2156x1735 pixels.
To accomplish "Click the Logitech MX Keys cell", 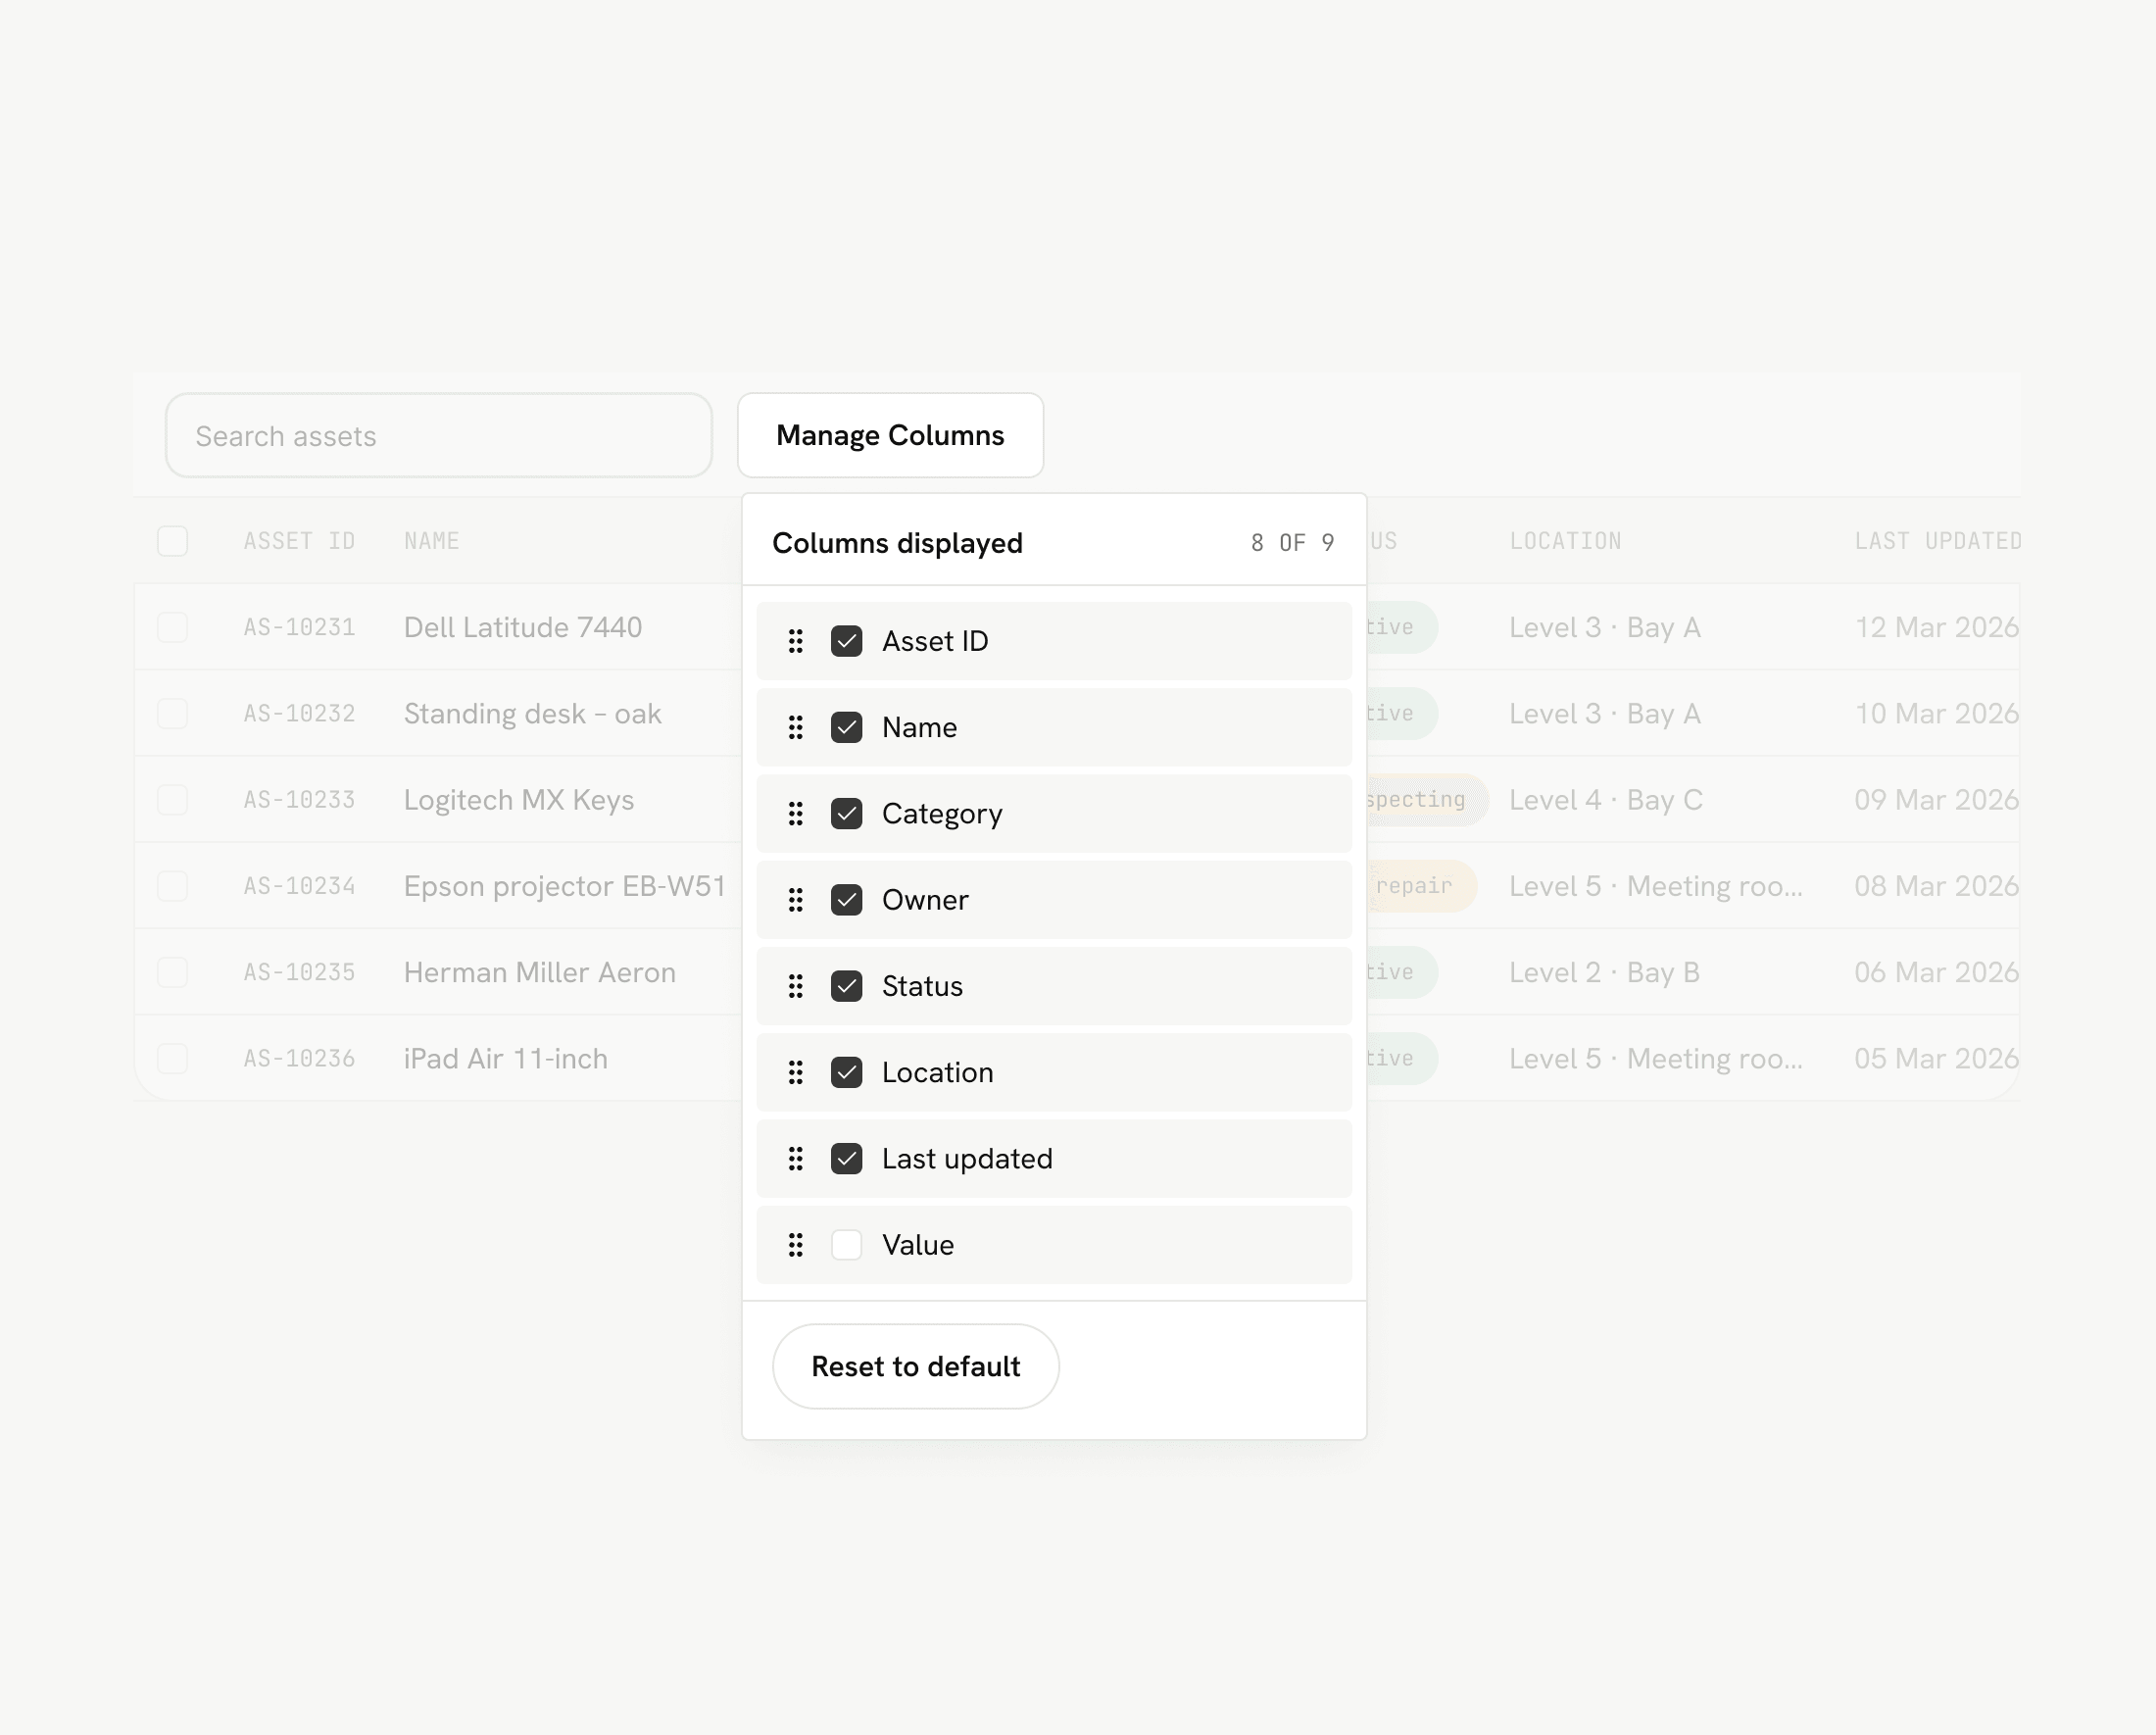I will 519,800.
